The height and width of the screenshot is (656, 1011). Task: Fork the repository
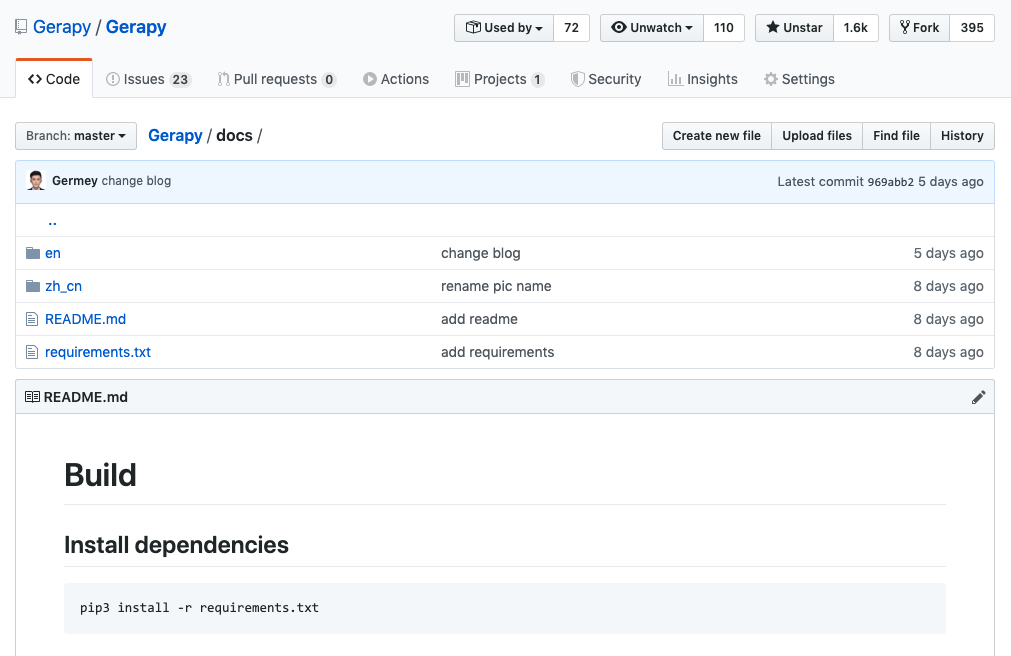click(x=919, y=28)
